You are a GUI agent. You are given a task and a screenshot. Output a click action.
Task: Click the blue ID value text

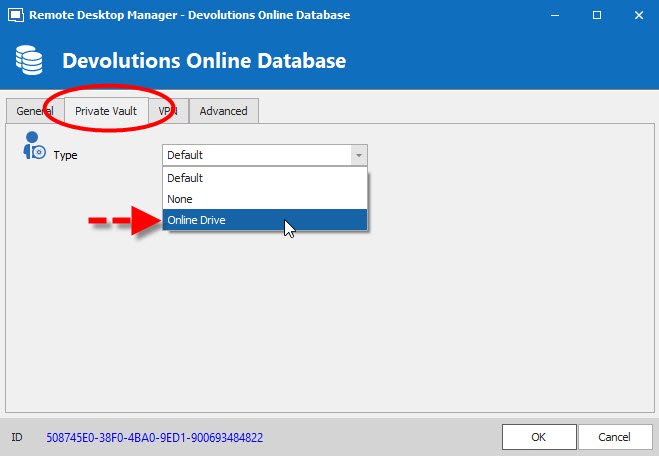tap(154, 438)
